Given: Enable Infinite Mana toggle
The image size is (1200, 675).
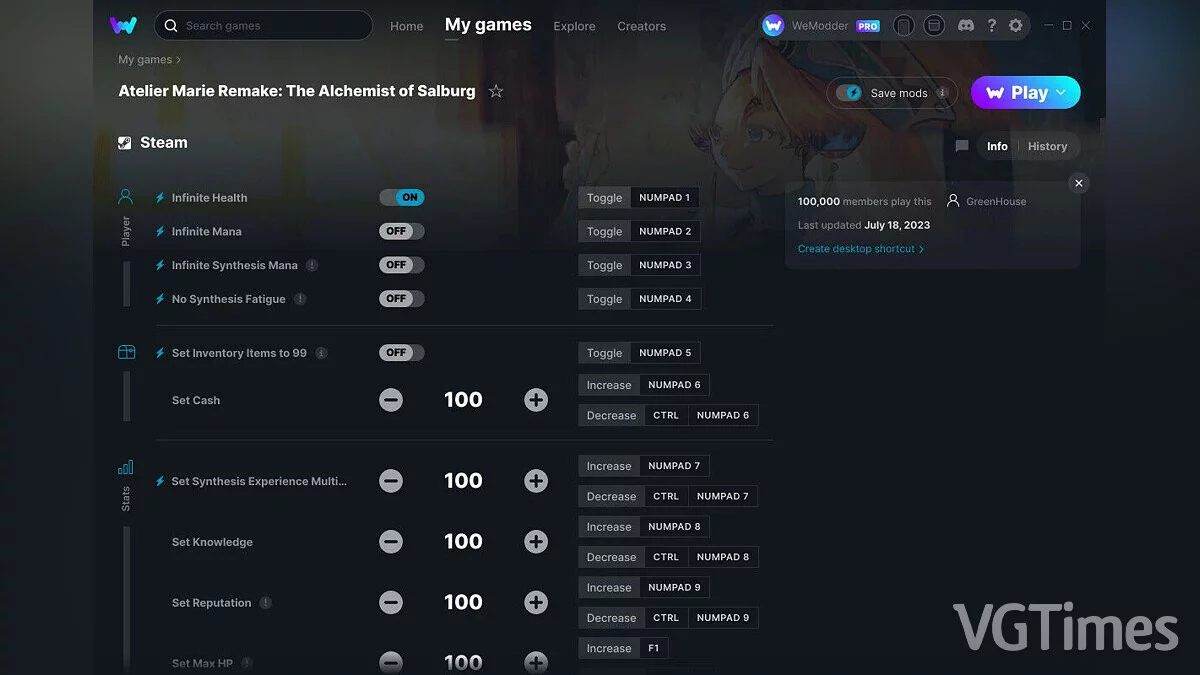Looking at the screenshot, I should [402, 231].
